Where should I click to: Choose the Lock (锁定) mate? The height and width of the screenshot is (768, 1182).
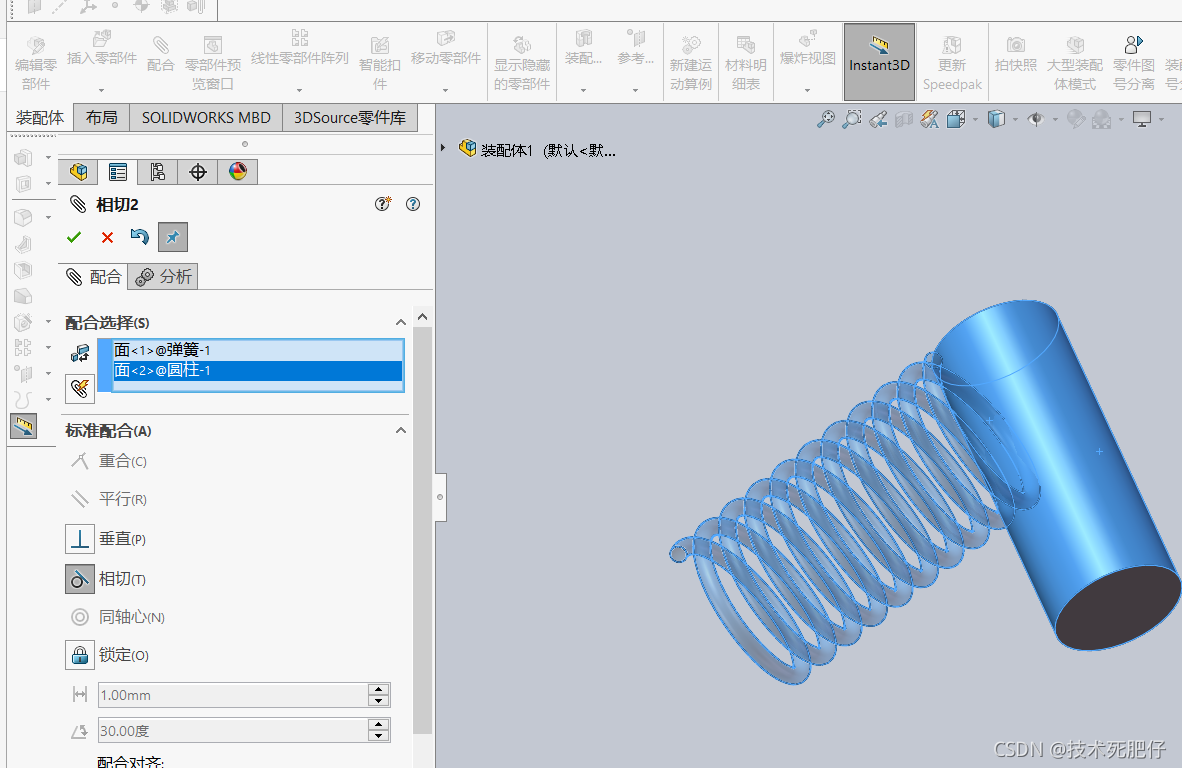coord(79,655)
